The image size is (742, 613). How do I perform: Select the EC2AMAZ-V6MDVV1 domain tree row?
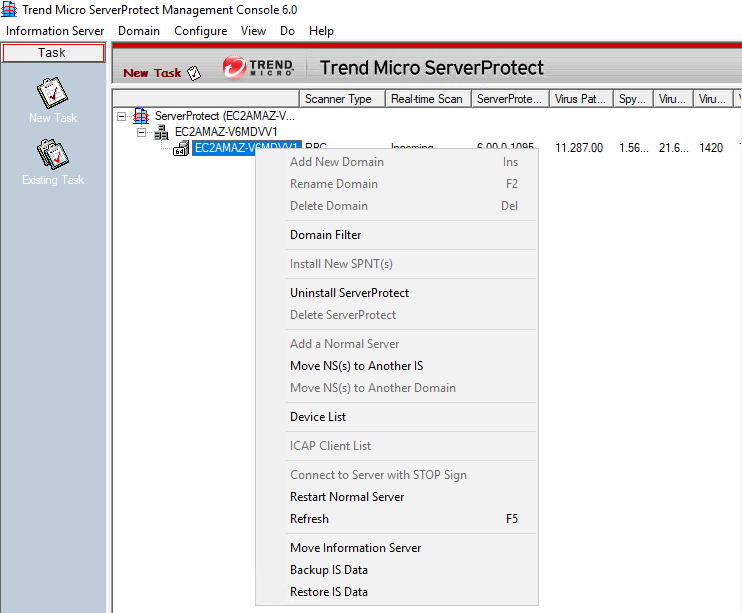click(226, 132)
